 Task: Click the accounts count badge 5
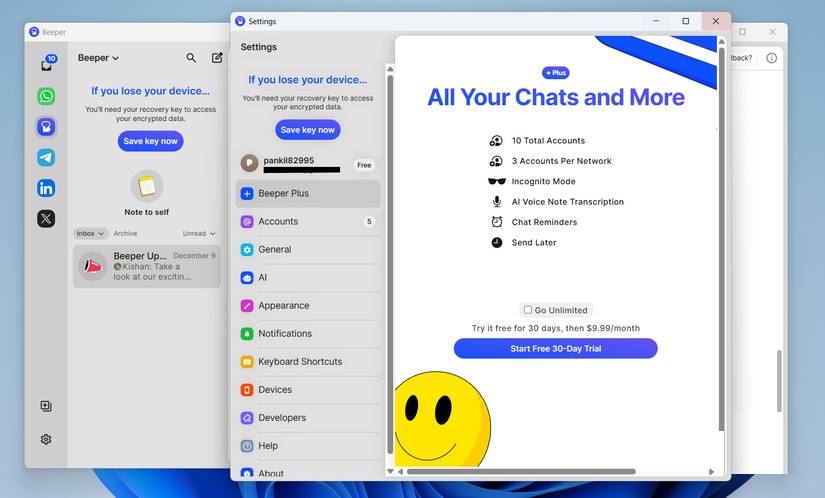pos(369,221)
